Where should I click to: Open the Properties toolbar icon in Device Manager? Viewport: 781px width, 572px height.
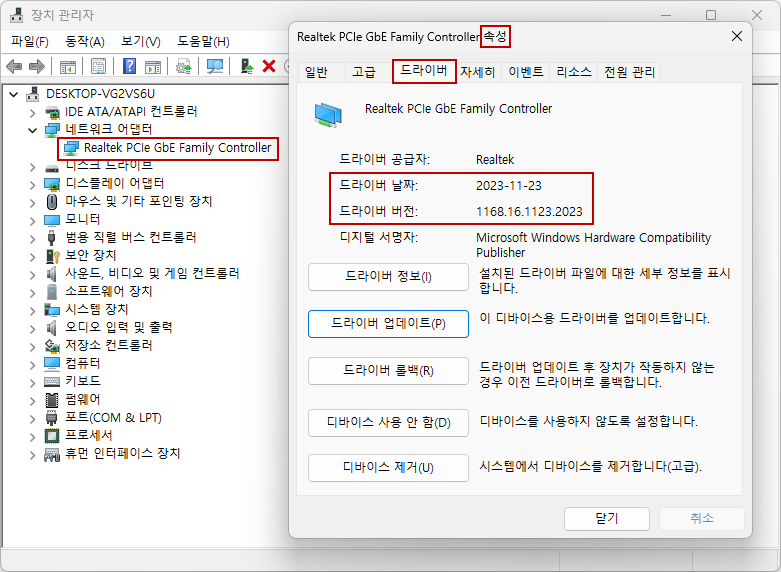coord(99,66)
